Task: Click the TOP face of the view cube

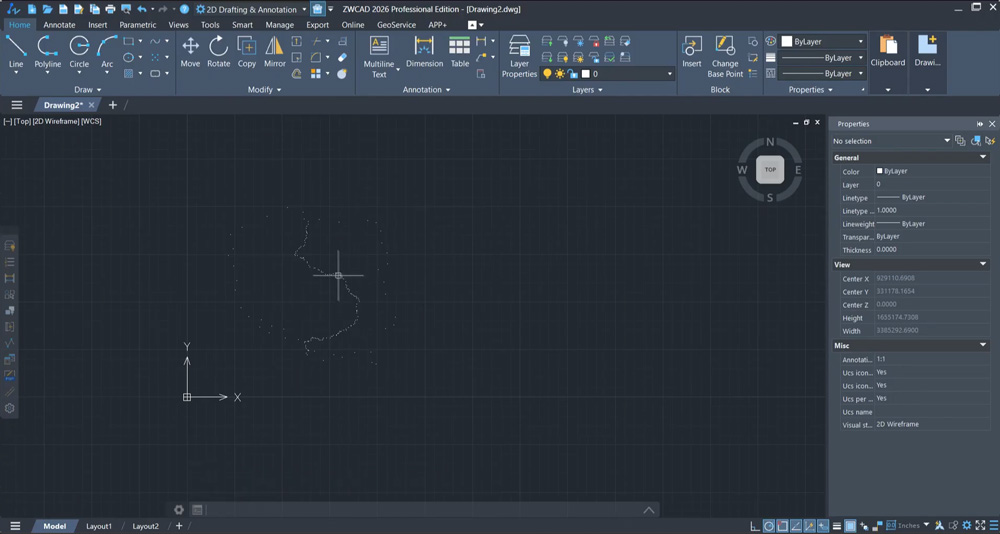Action: click(770, 170)
